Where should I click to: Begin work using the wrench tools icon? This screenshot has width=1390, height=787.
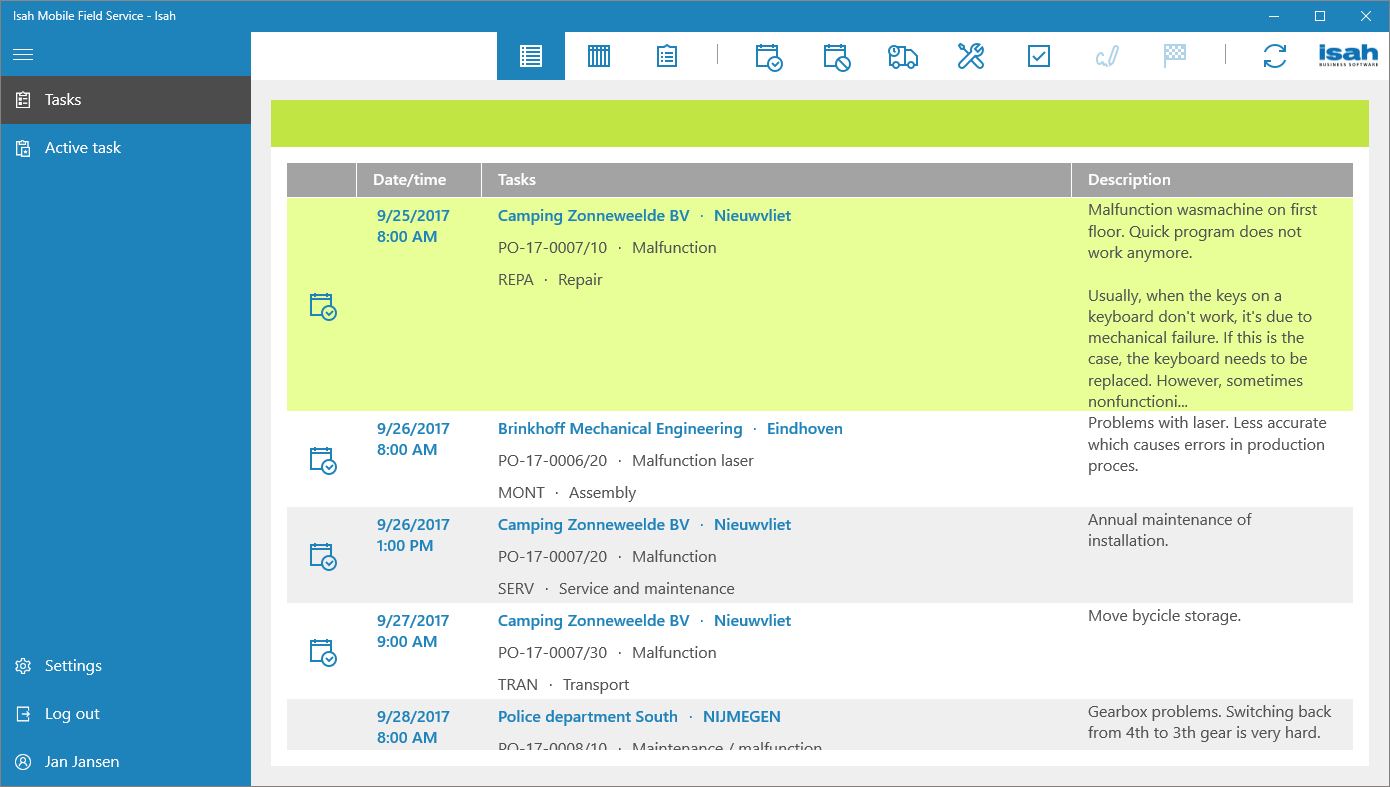tap(970, 56)
